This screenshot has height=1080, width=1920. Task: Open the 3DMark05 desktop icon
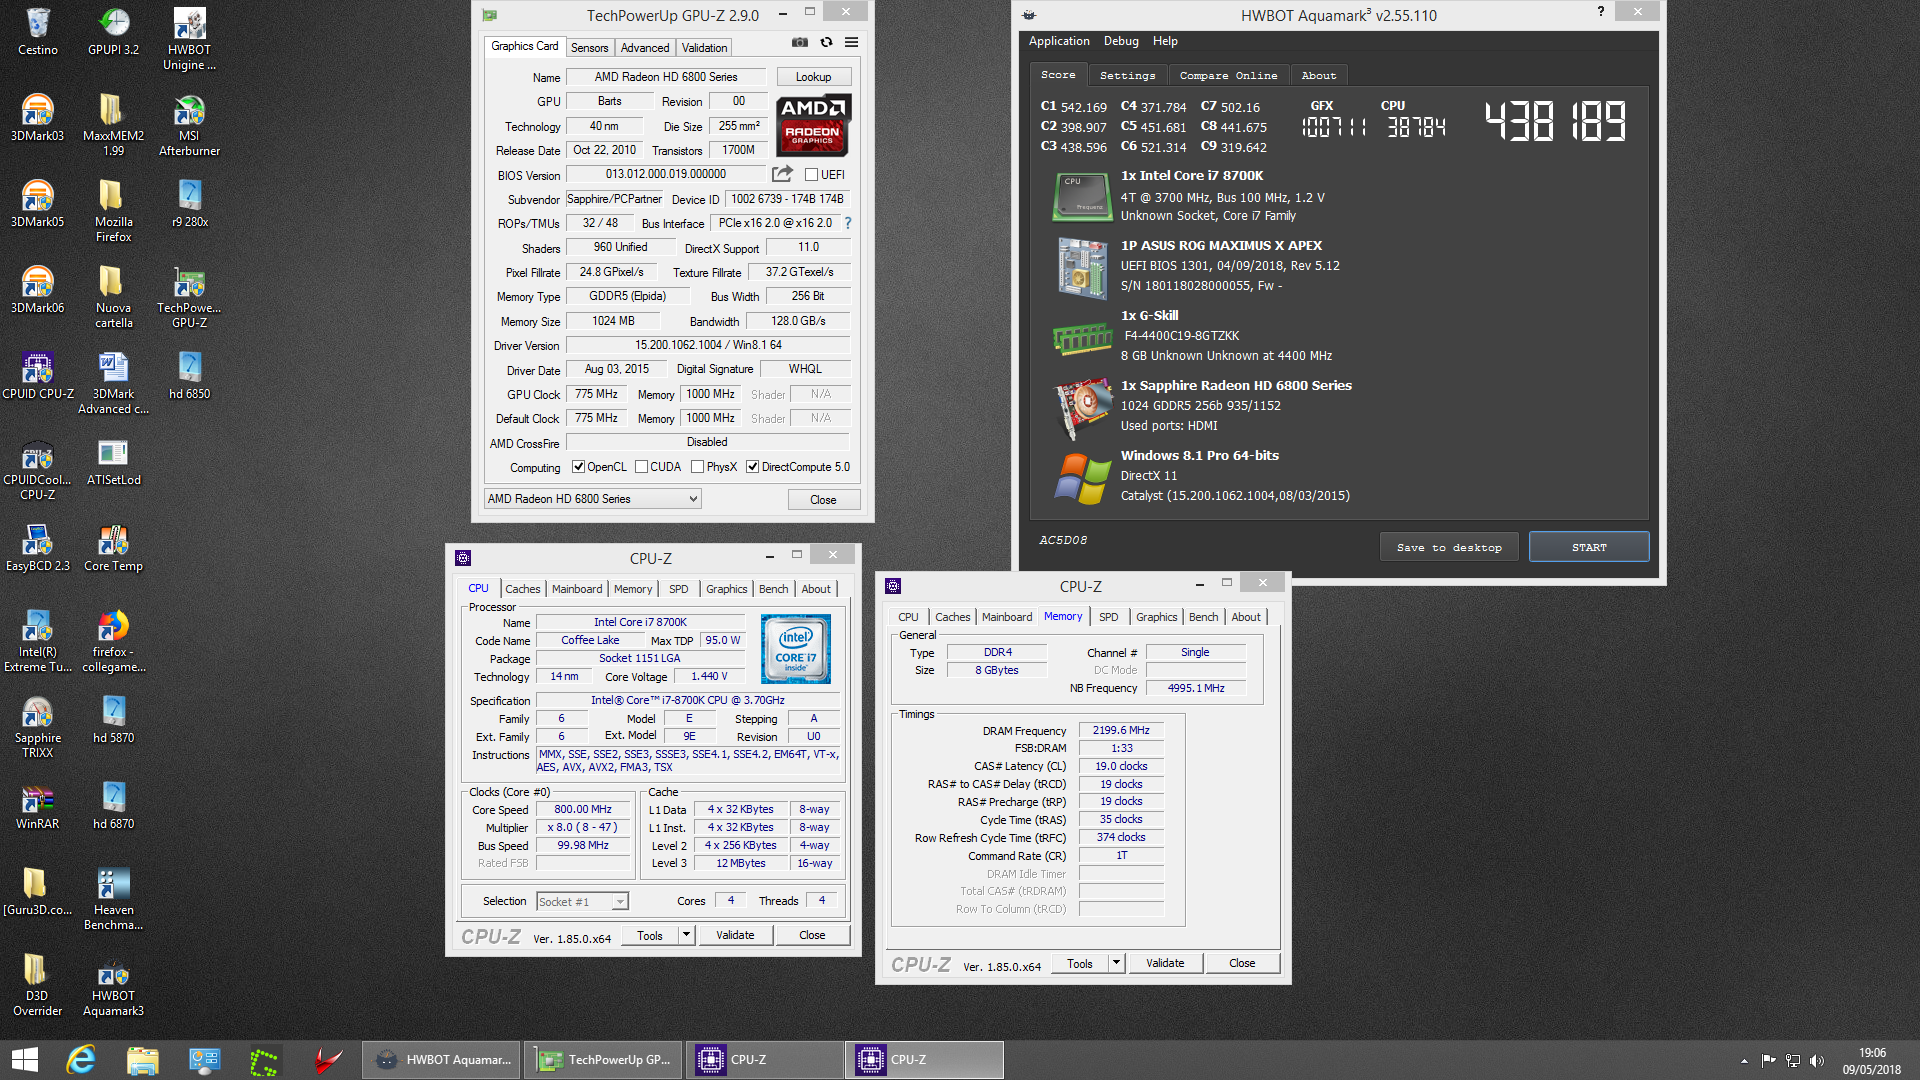37,204
